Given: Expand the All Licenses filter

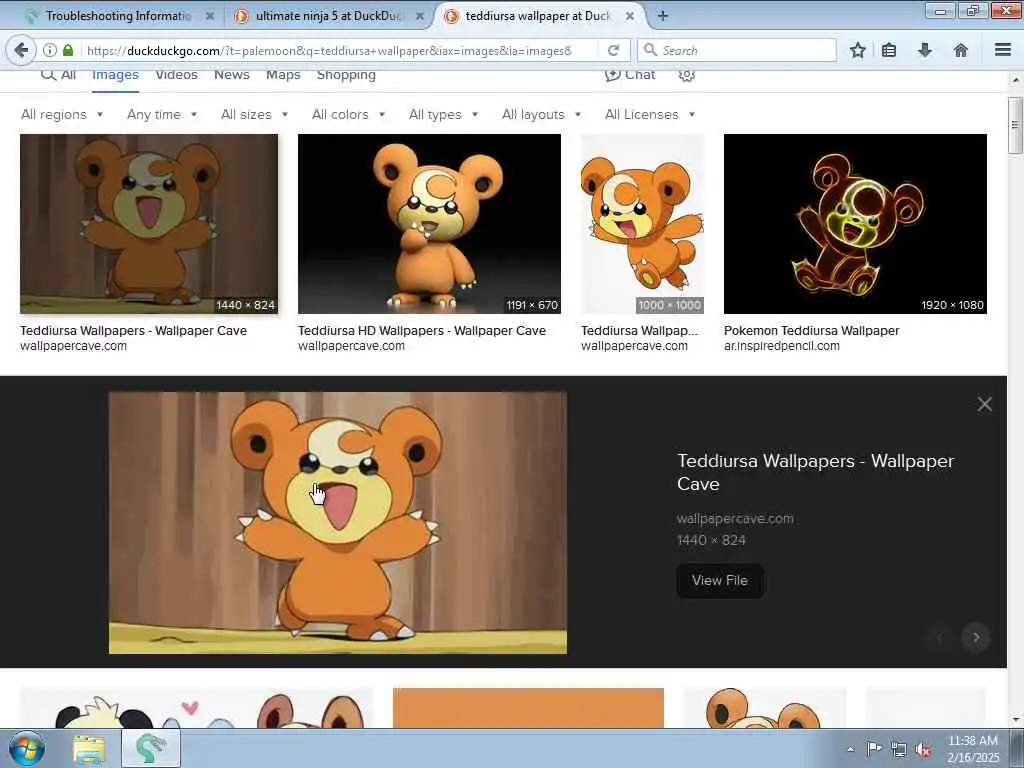Looking at the screenshot, I should pyautogui.click(x=650, y=114).
